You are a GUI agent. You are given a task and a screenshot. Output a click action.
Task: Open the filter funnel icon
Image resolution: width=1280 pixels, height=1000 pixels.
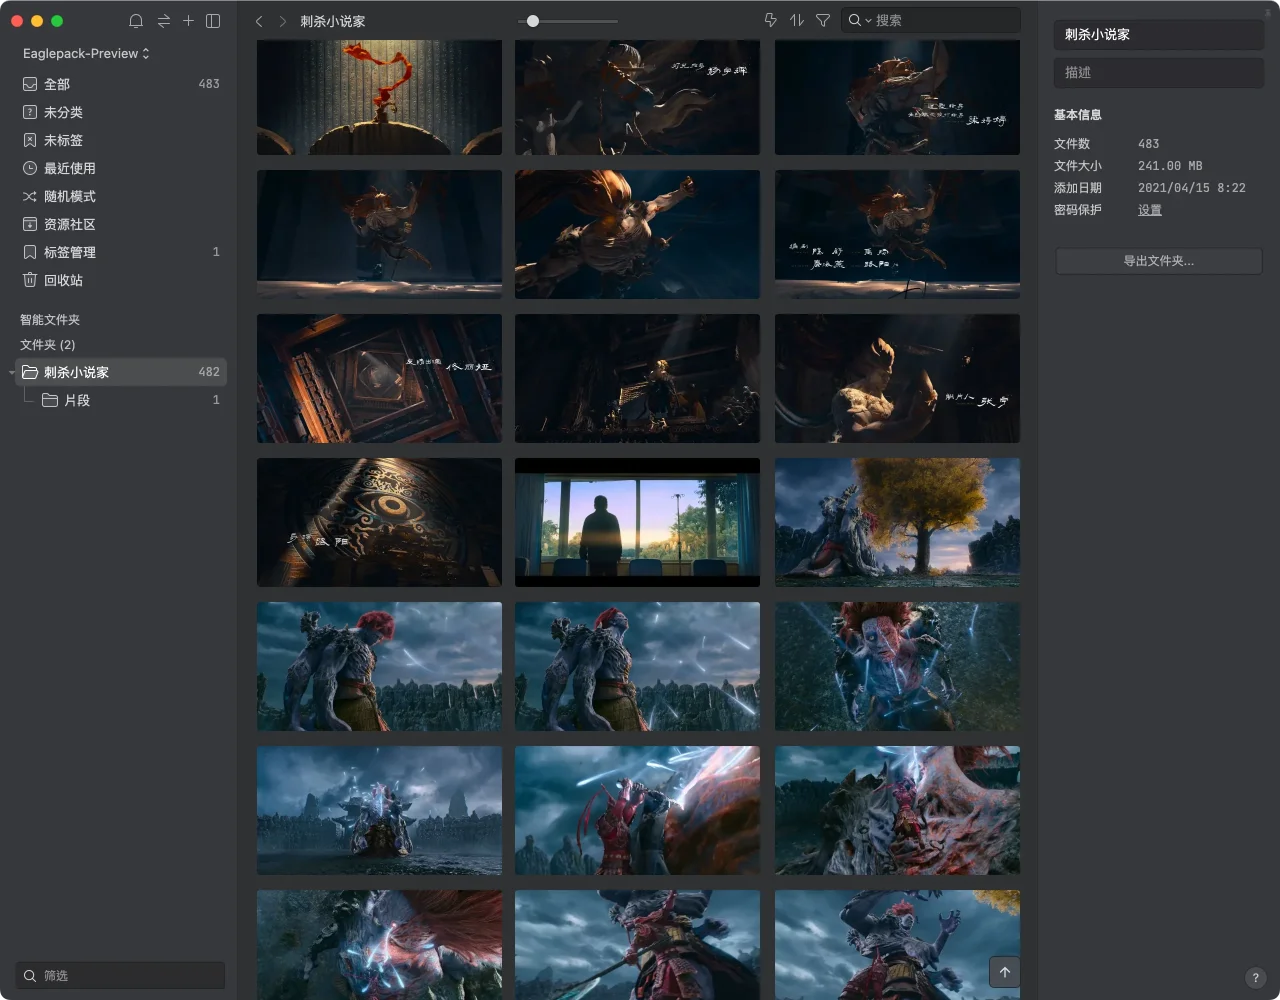click(x=823, y=20)
